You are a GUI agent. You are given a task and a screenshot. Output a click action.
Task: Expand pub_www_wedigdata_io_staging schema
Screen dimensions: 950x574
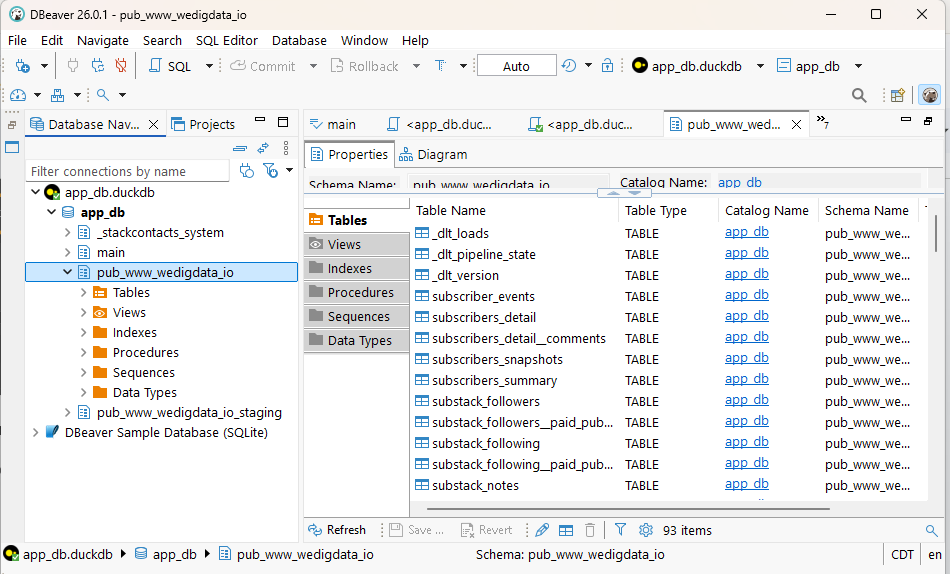67,412
